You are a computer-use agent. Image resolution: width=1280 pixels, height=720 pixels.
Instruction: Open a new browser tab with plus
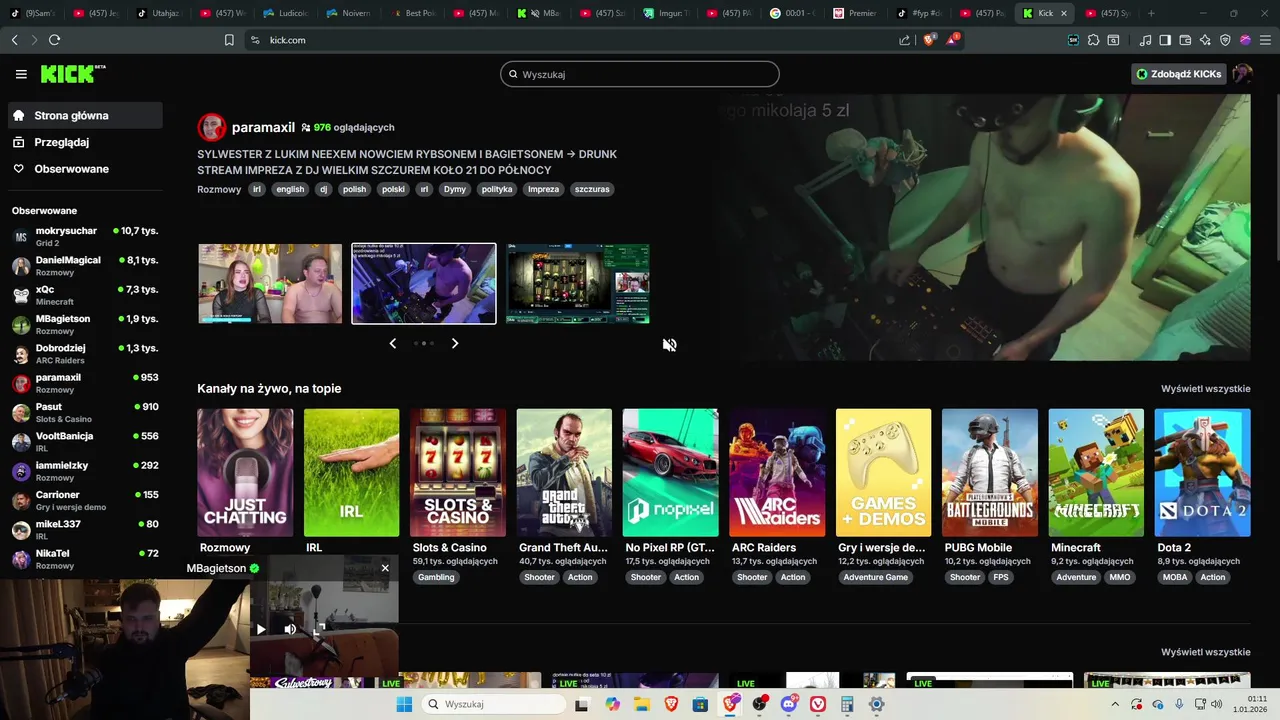[1151, 13]
